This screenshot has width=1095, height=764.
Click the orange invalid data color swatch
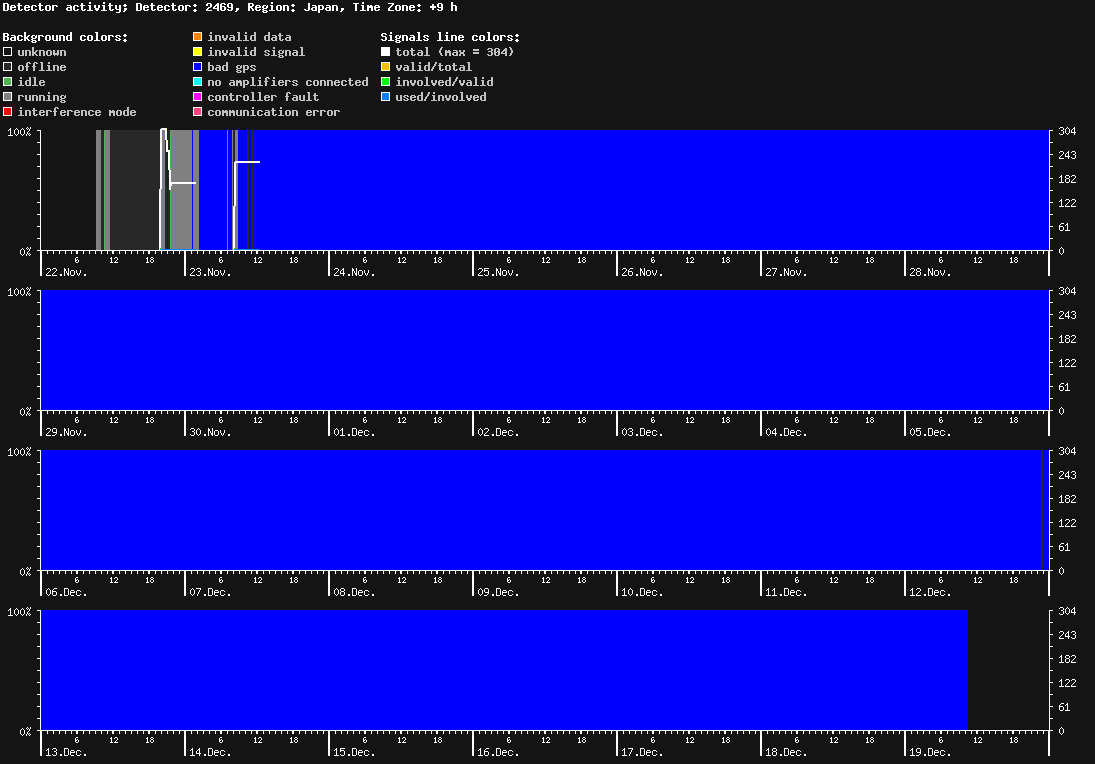click(x=198, y=37)
